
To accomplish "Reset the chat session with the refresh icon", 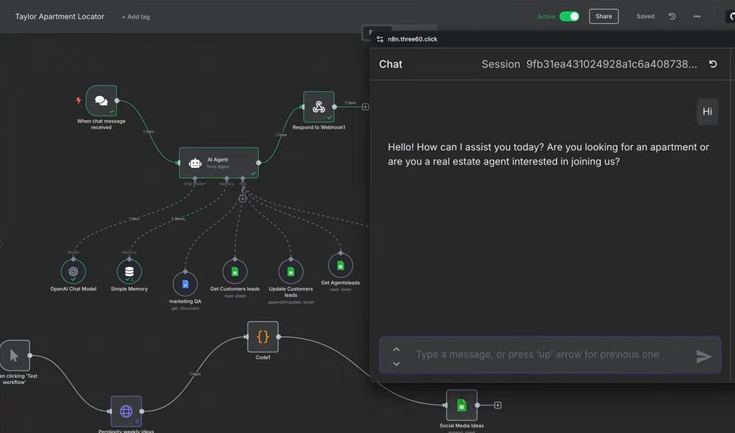I will (713, 64).
